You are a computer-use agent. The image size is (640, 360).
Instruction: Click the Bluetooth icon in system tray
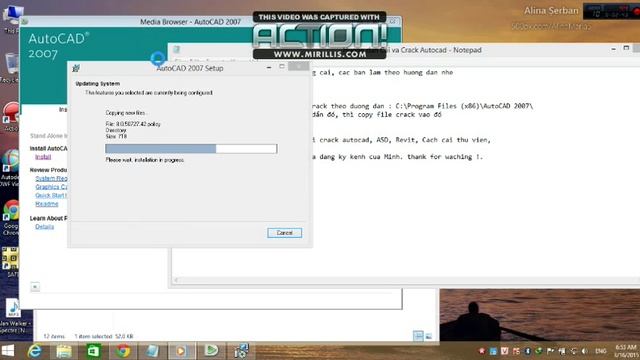tap(527, 351)
